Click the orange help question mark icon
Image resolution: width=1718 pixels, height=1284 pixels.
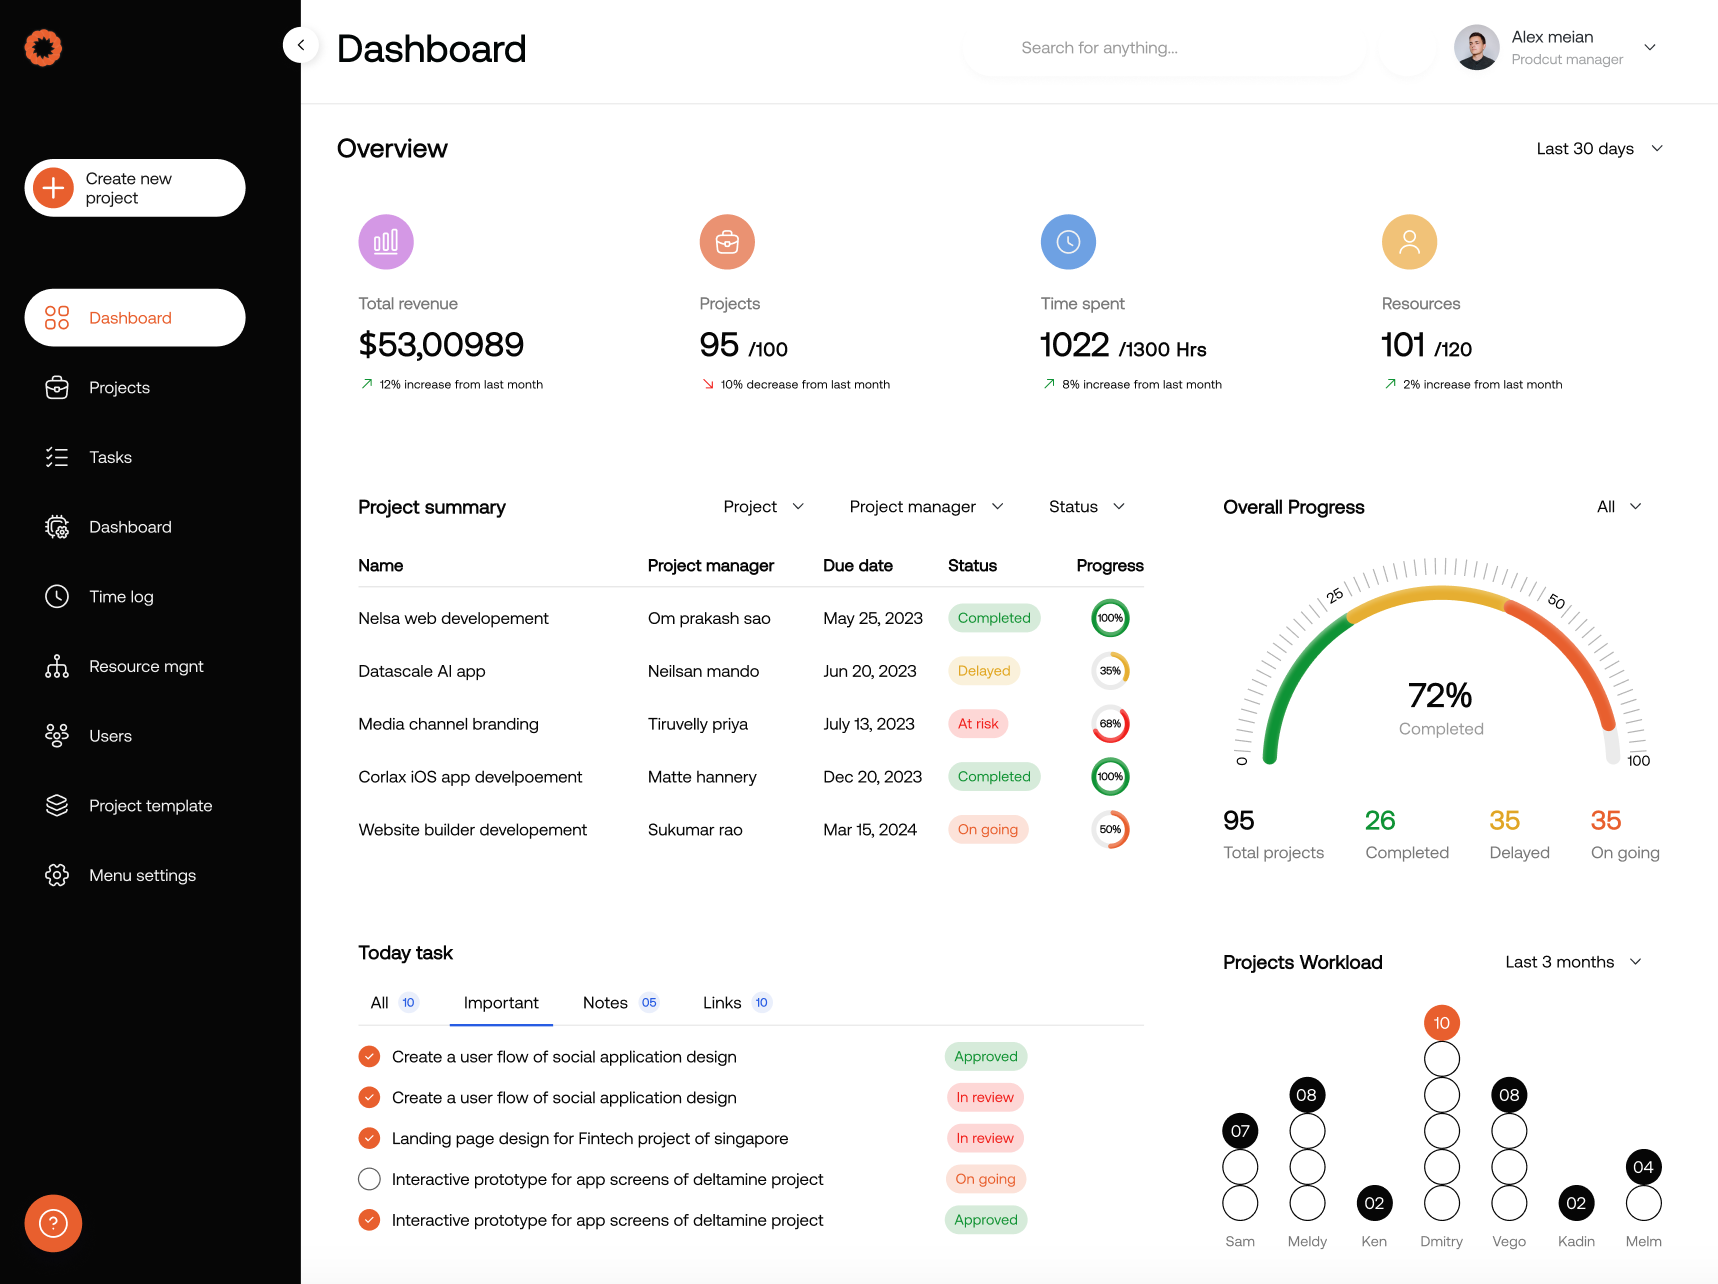click(x=53, y=1223)
